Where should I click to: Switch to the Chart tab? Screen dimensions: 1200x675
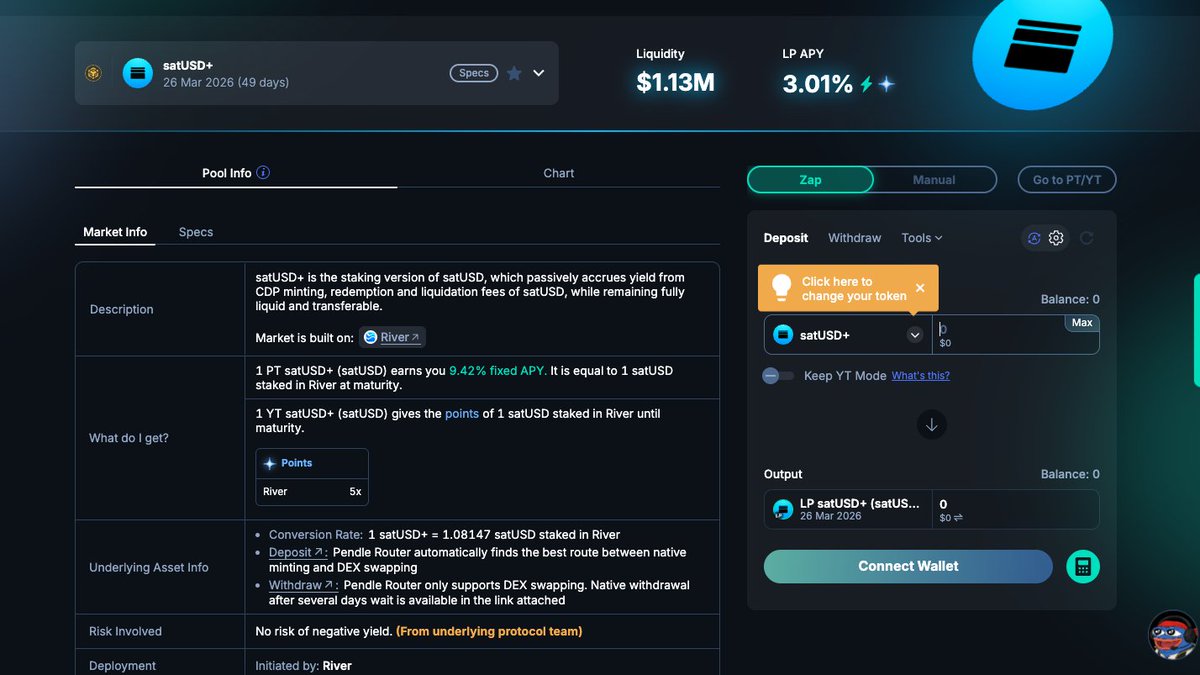(558, 173)
